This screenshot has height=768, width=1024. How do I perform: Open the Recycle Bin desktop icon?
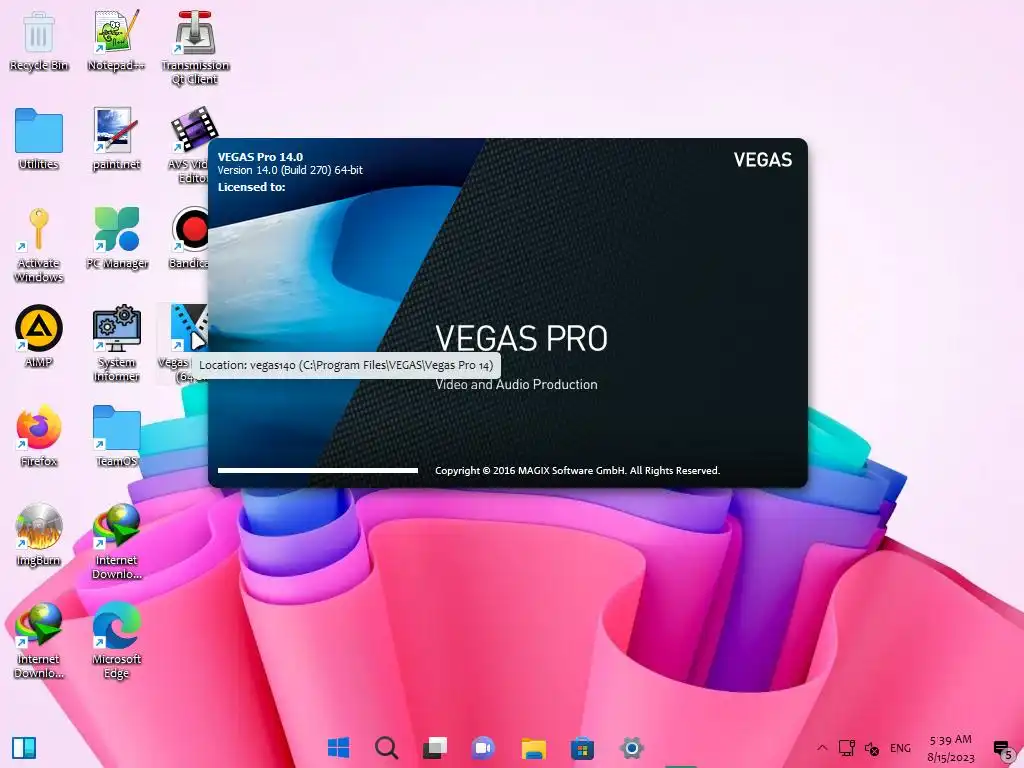(39, 40)
